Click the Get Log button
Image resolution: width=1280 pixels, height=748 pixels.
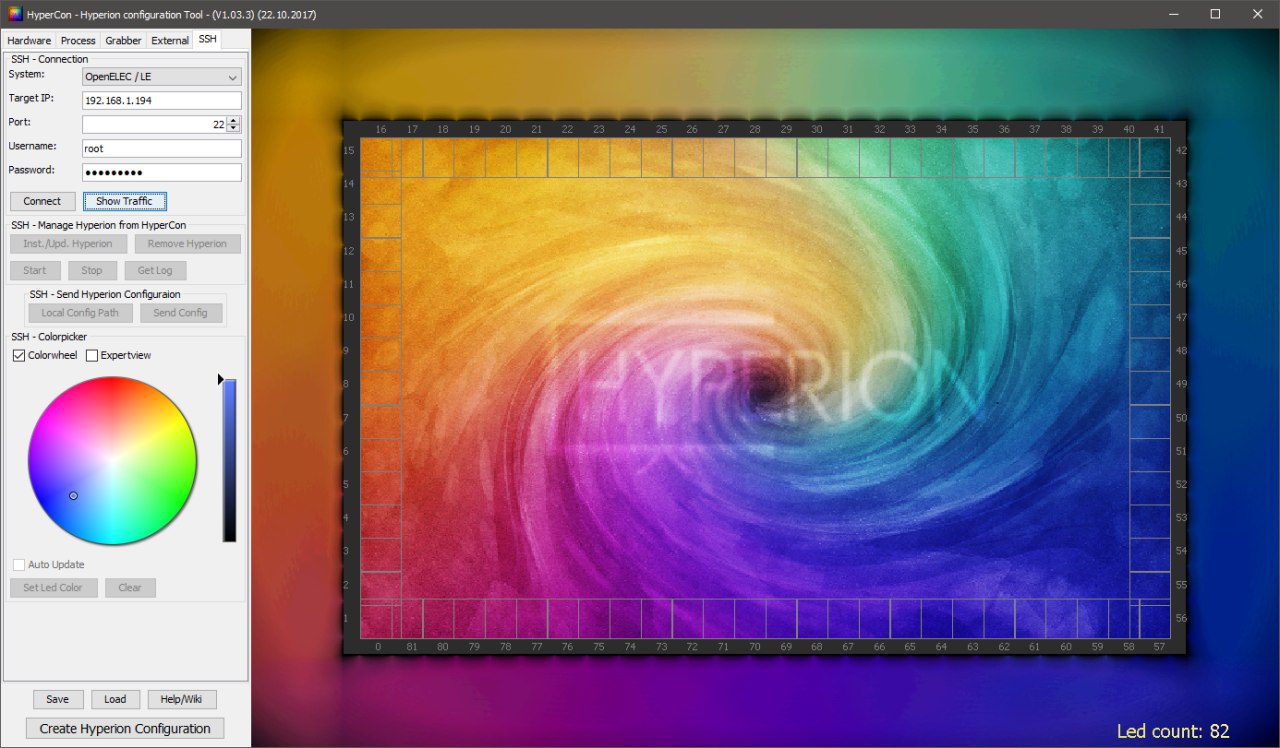pos(155,270)
